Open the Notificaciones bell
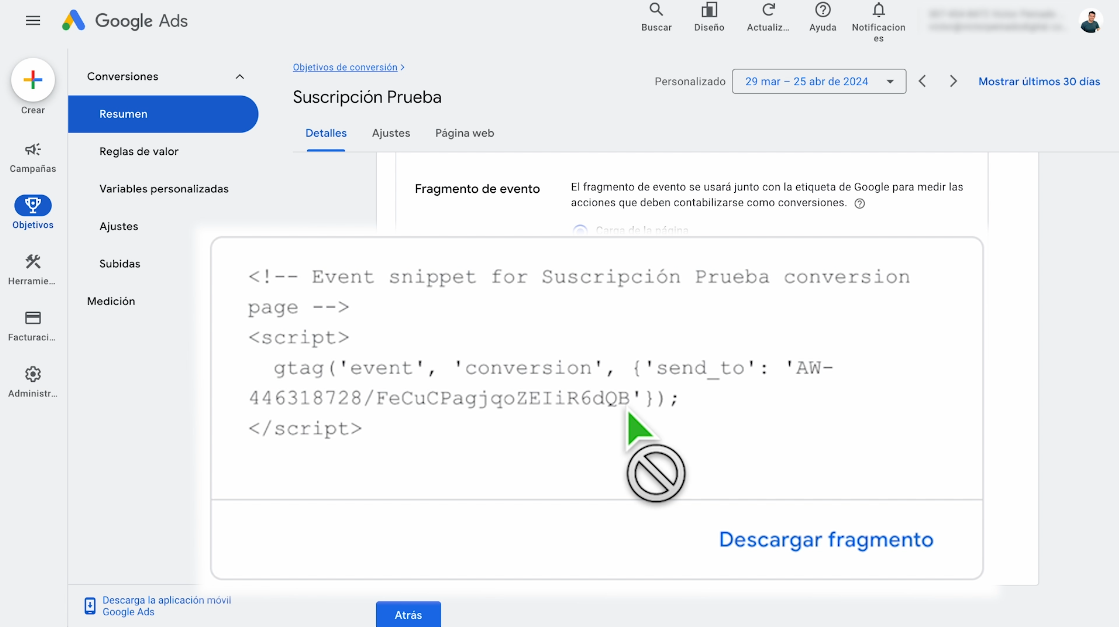Viewport: 1119px width, 627px height. click(x=879, y=22)
